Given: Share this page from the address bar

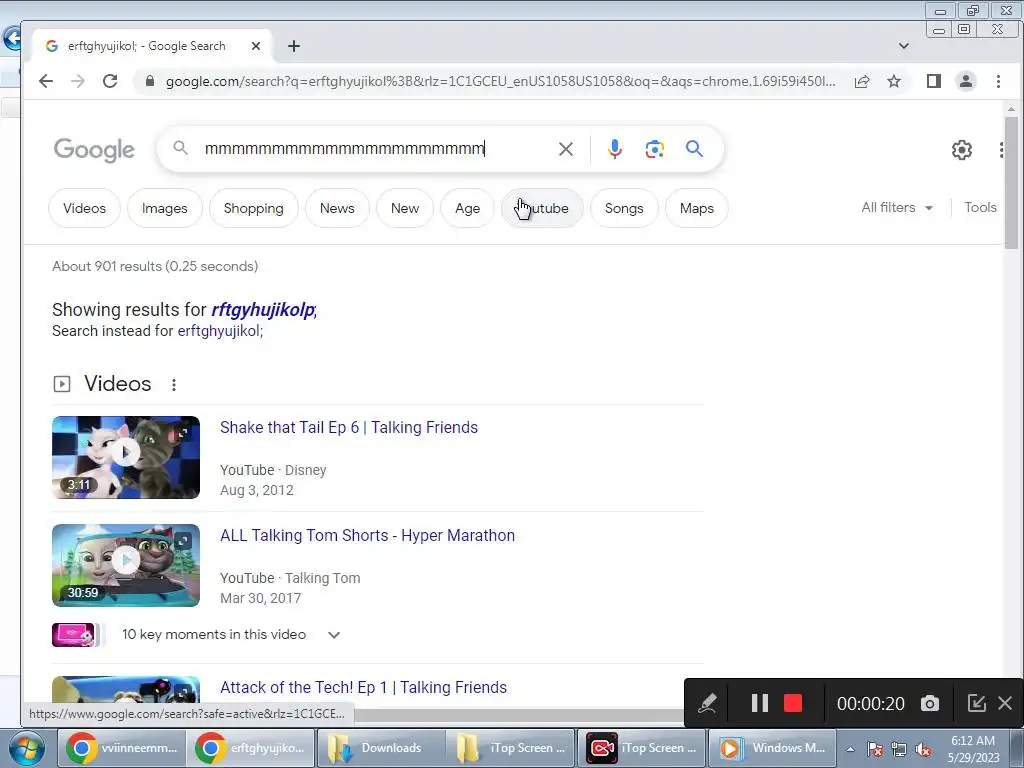Looking at the screenshot, I should 862,81.
